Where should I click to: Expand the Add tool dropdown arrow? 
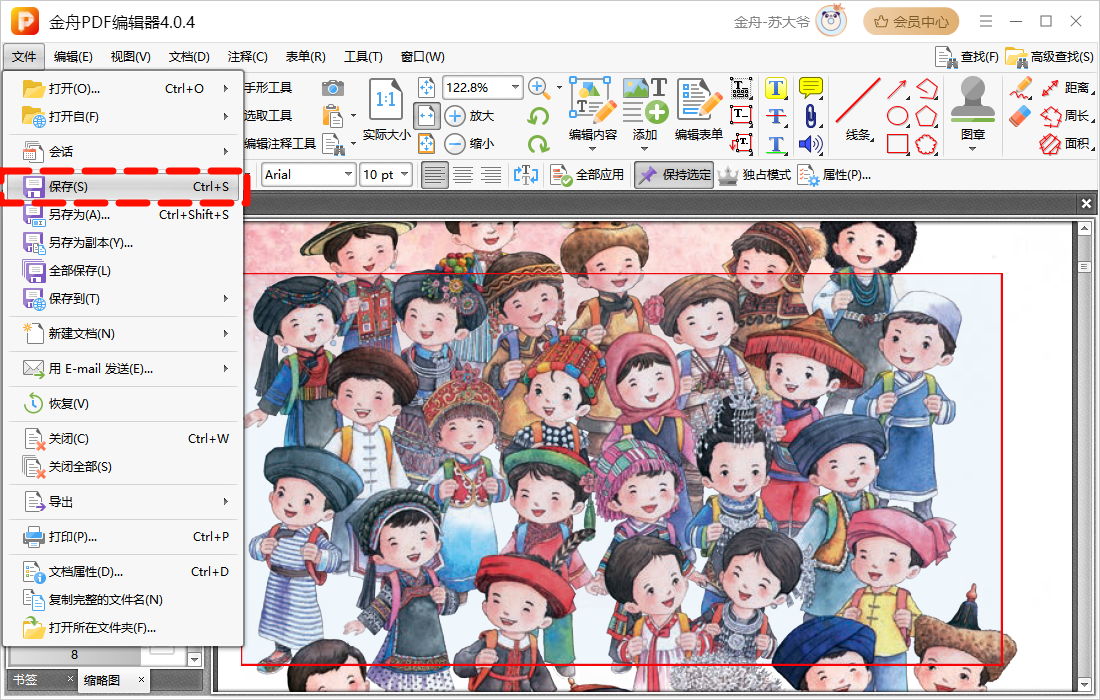(645, 149)
